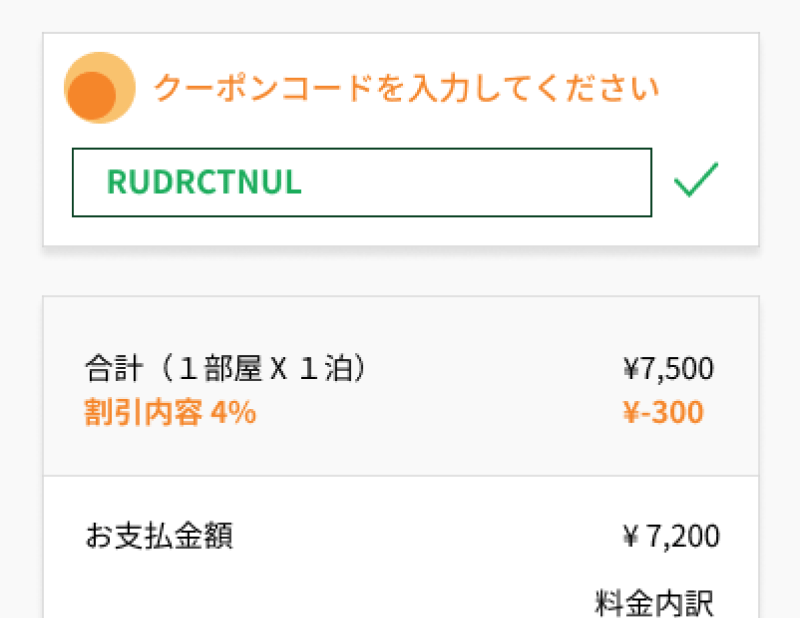Open the 料金内訳 price breakdown

point(655,603)
